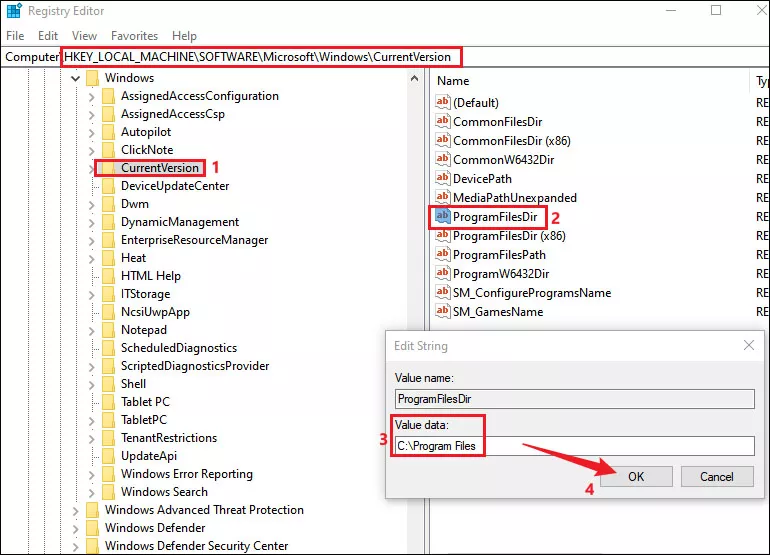Screen dimensions: 770x555
Task: Open the Help menu
Action: tap(184, 36)
